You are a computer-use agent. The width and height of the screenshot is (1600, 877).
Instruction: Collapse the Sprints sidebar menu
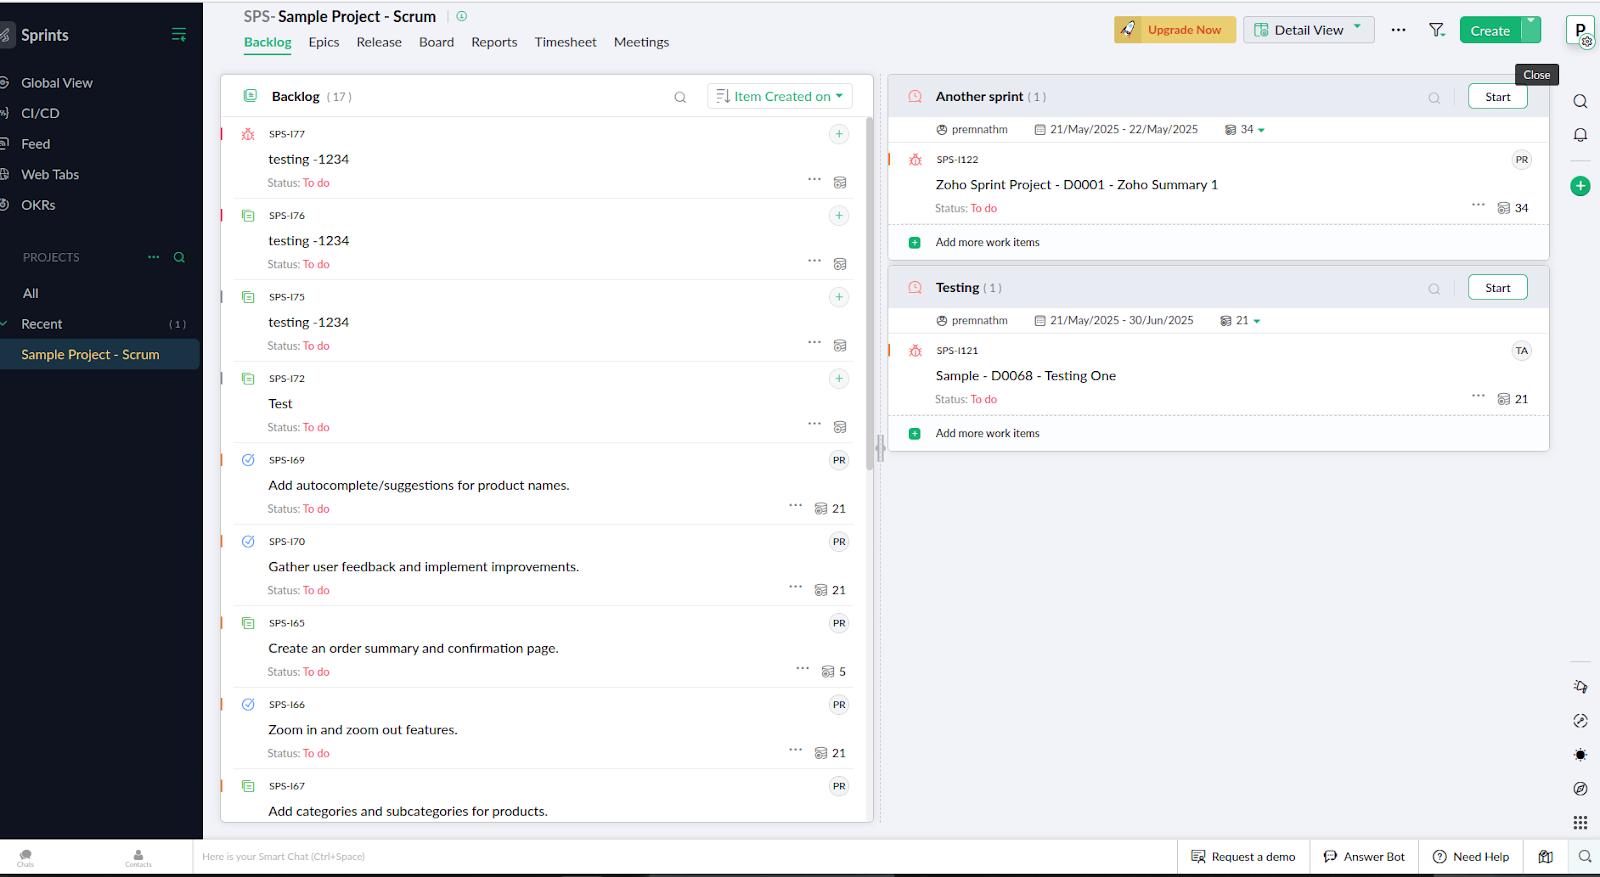pyautogui.click(x=179, y=35)
